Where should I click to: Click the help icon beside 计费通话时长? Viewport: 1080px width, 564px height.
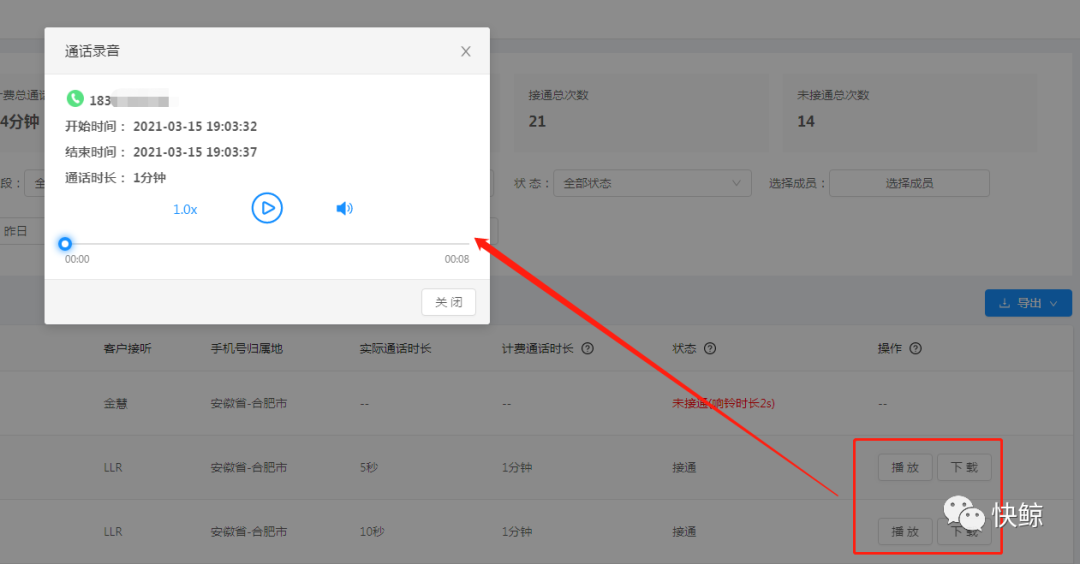[x=588, y=349]
